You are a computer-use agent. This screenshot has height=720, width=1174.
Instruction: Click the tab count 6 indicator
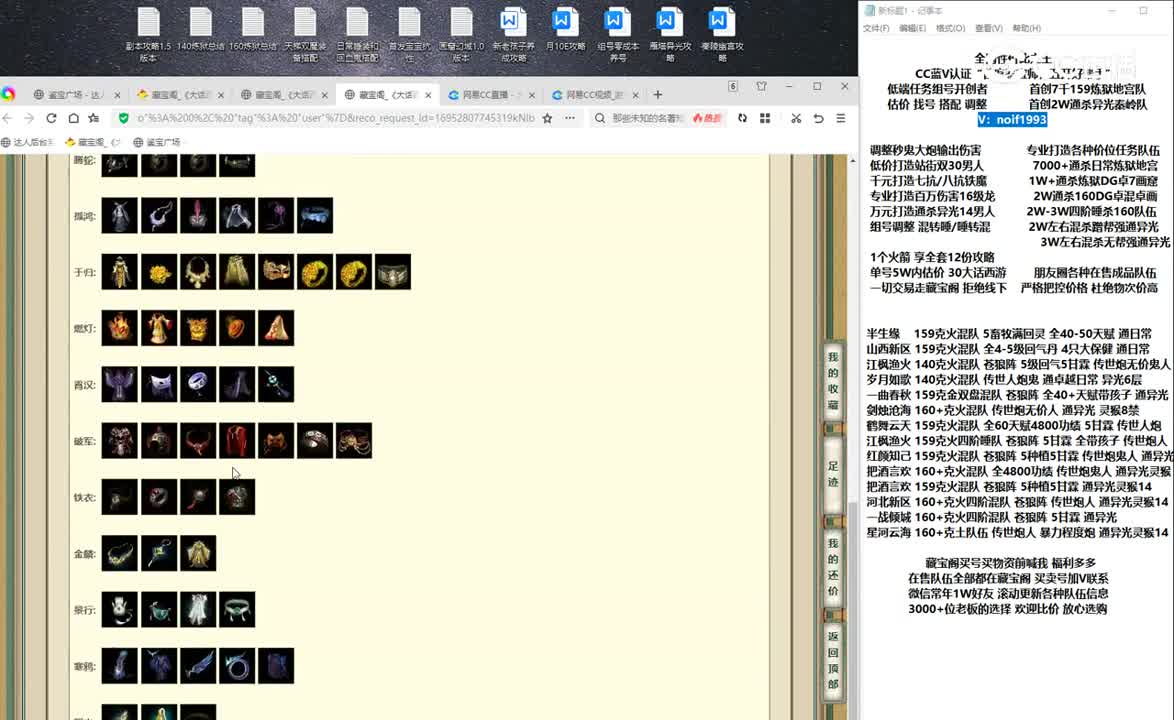click(x=733, y=87)
